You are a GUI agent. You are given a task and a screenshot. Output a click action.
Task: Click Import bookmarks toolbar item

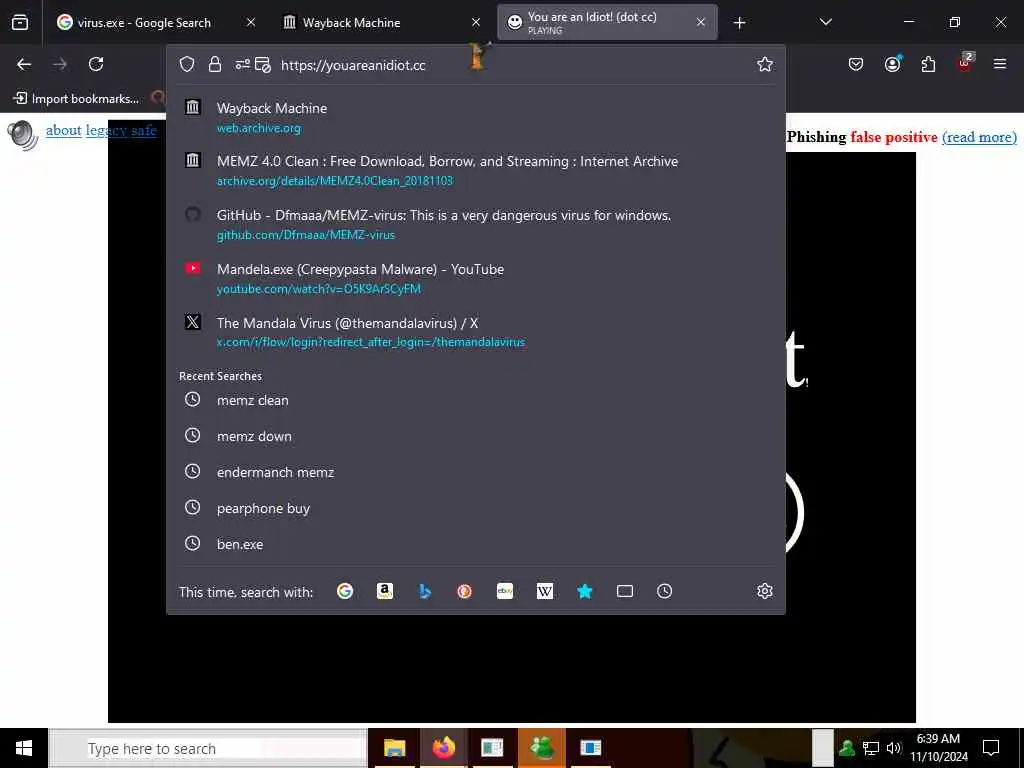tap(76, 99)
